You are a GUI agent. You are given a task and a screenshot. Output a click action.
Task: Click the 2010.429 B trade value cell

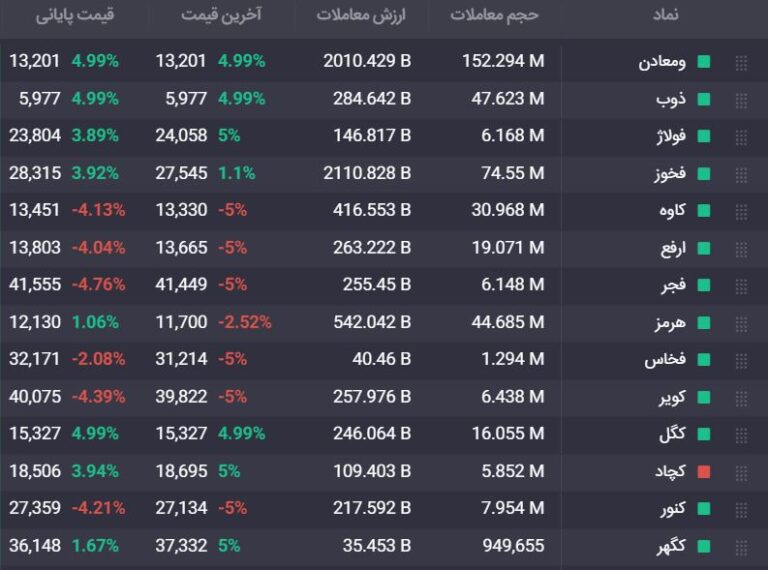pos(367,62)
